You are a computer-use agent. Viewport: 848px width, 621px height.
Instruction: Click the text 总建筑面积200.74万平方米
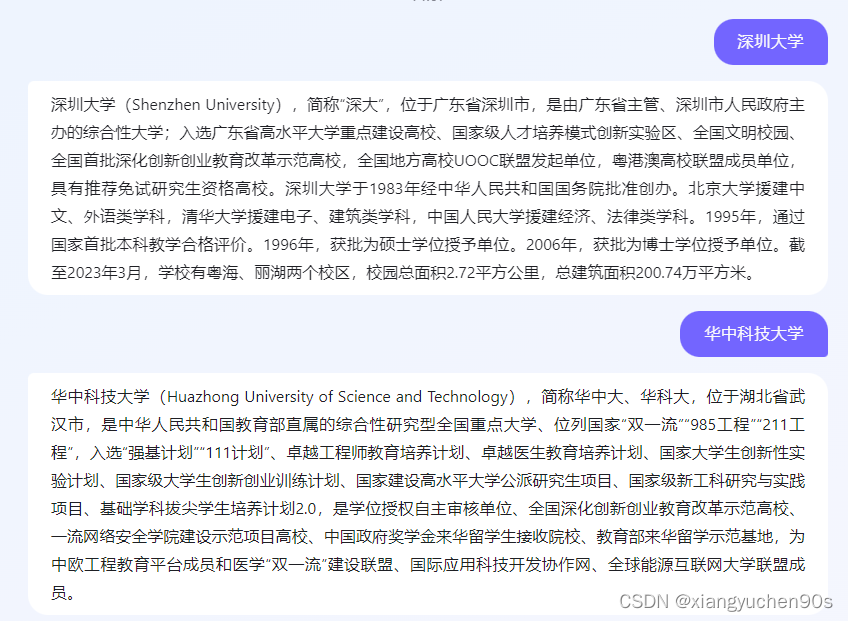[x=651, y=273]
